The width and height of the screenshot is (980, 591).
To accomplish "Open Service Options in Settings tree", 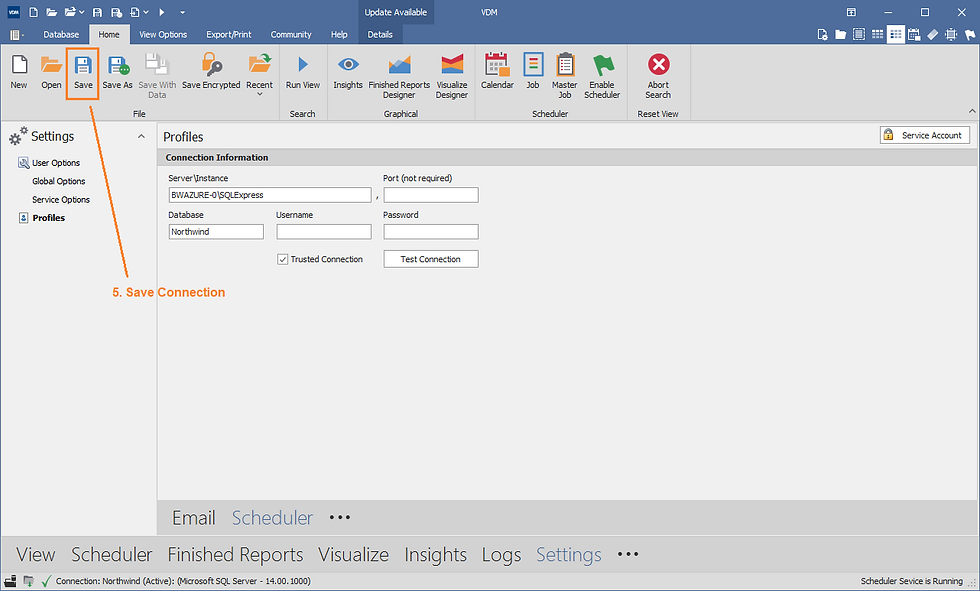I will (x=61, y=200).
